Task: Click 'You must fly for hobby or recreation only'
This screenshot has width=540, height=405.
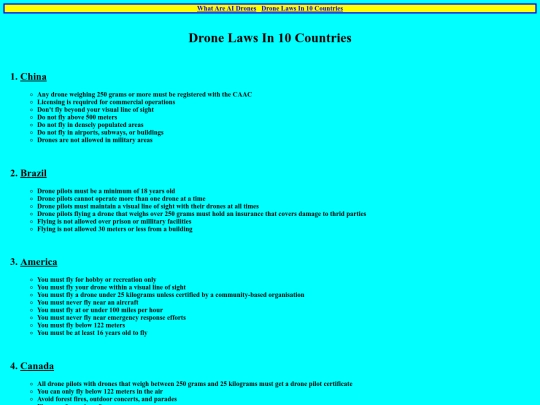Action: click(96, 279)
